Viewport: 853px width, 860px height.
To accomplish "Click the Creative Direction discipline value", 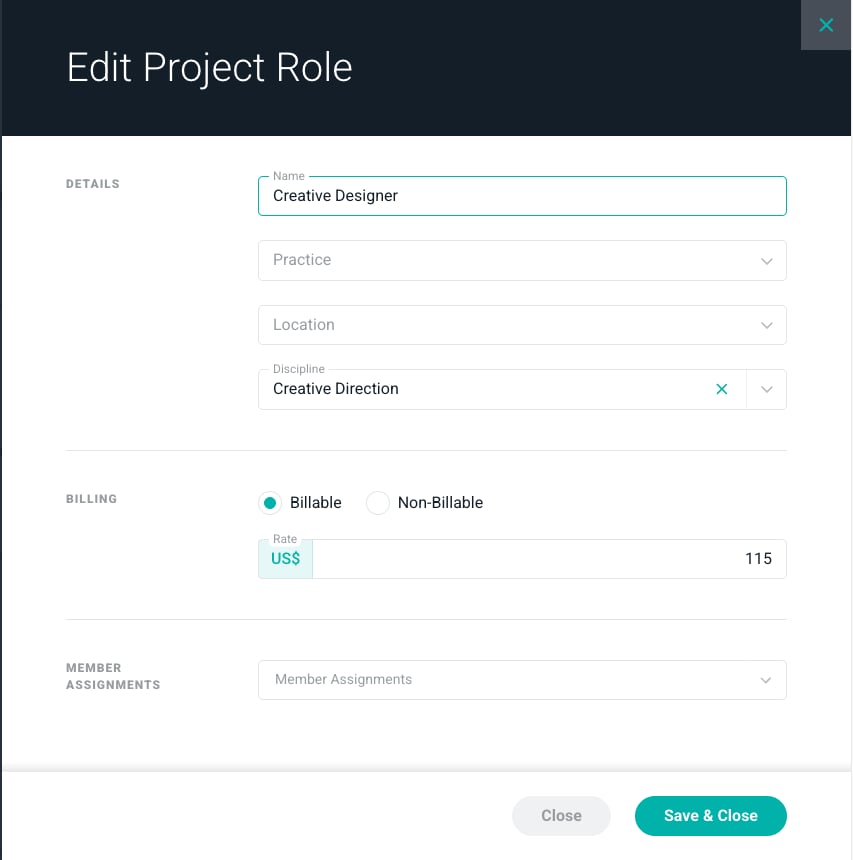I will 336,388.
